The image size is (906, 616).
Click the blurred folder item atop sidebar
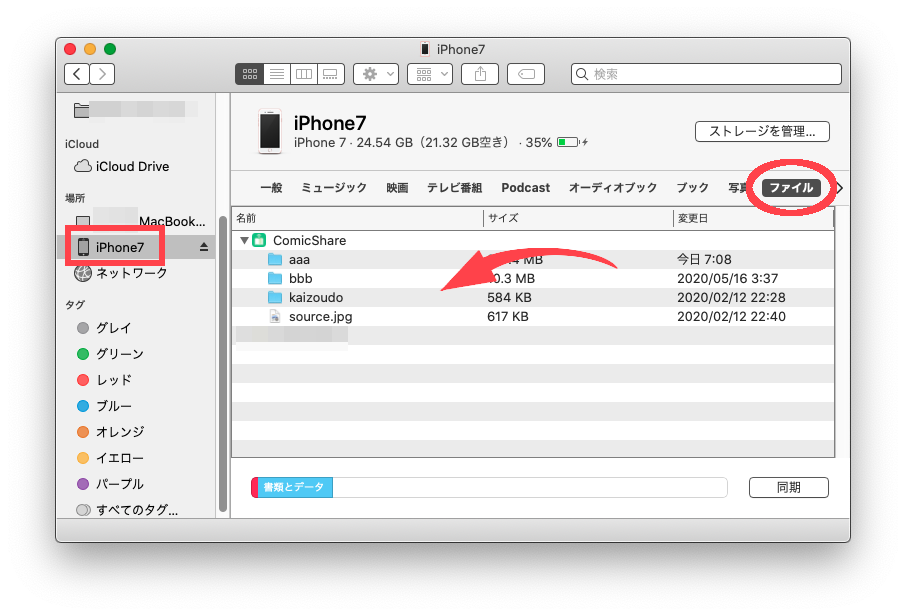coord(135,110)
